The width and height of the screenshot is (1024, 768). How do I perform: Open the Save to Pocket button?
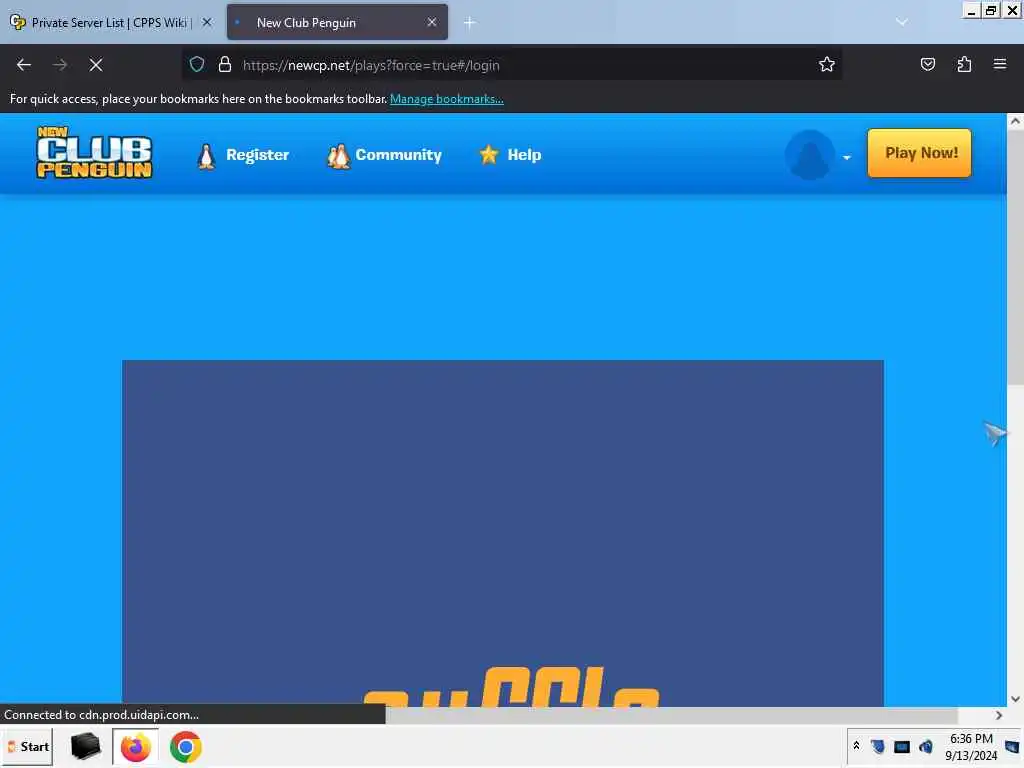pos(927,64)
